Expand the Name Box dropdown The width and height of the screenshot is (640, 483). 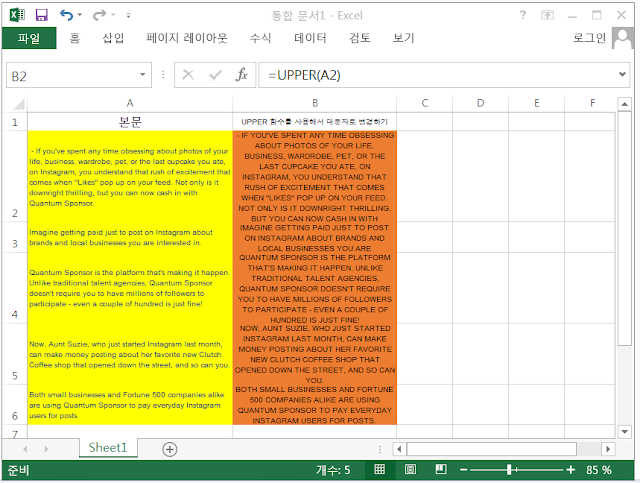point(142,75)
